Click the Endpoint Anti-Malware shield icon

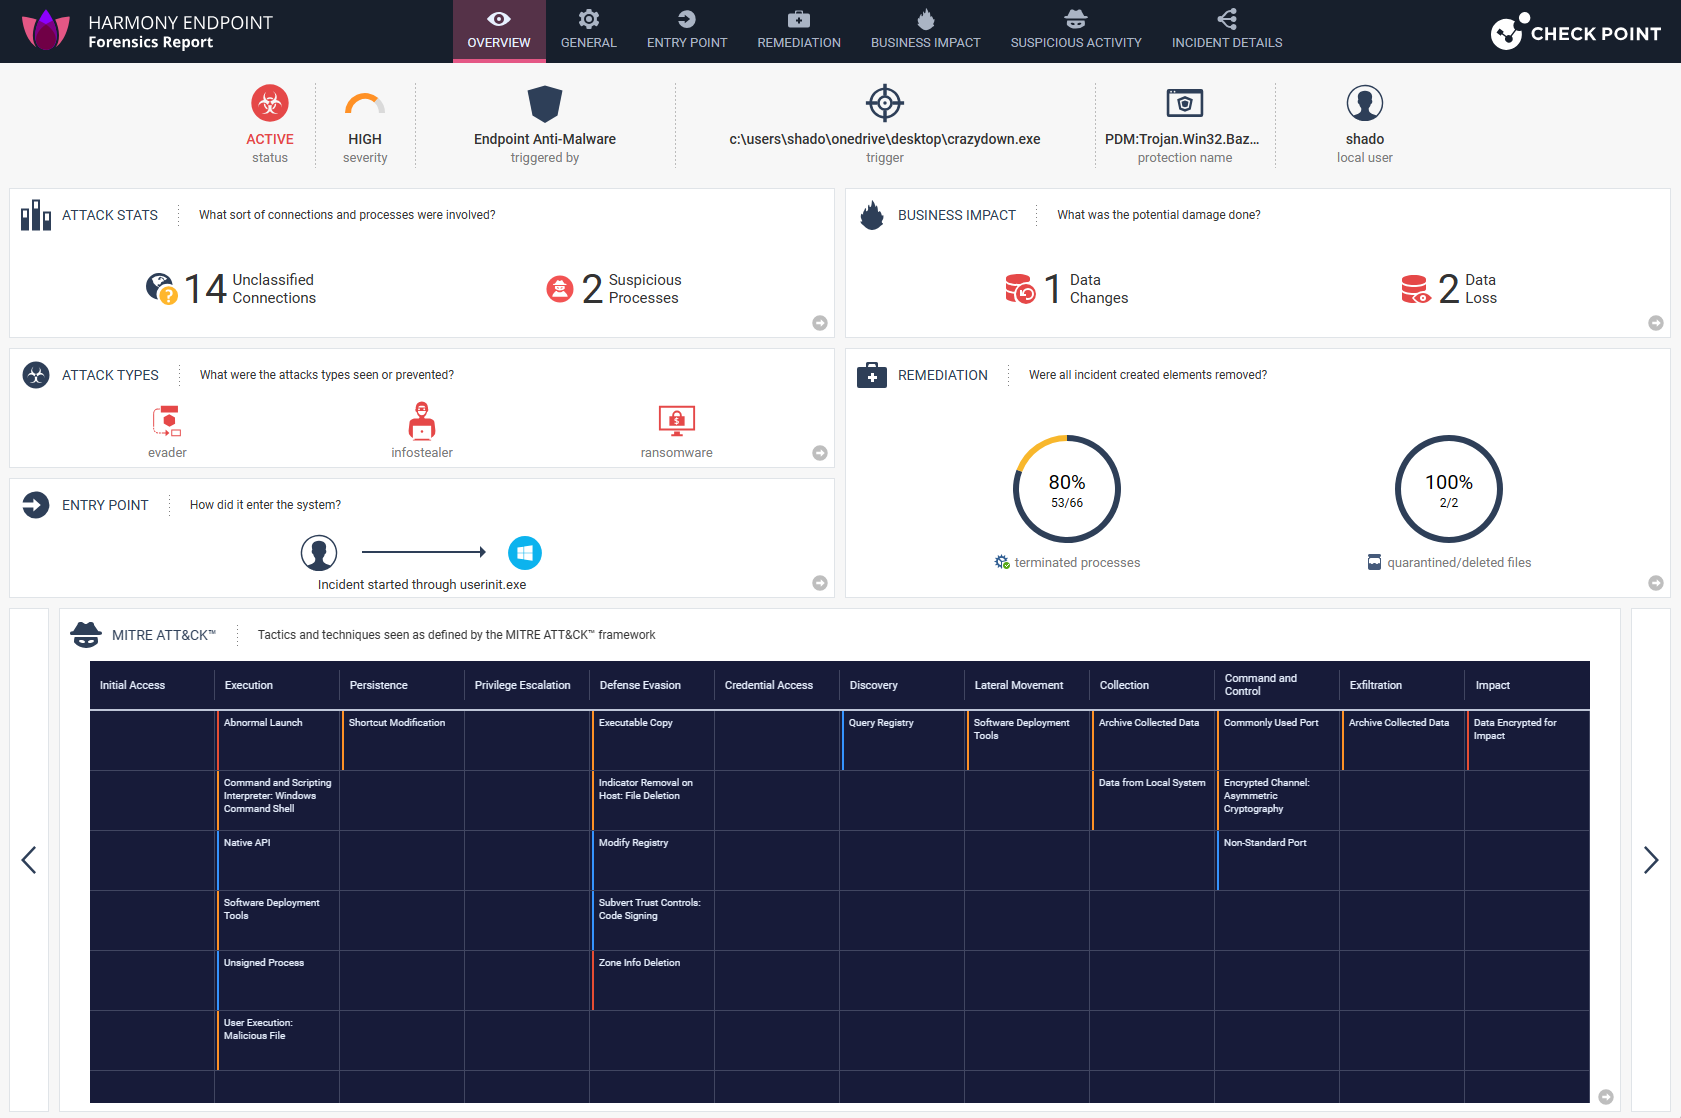click(545, 103)
